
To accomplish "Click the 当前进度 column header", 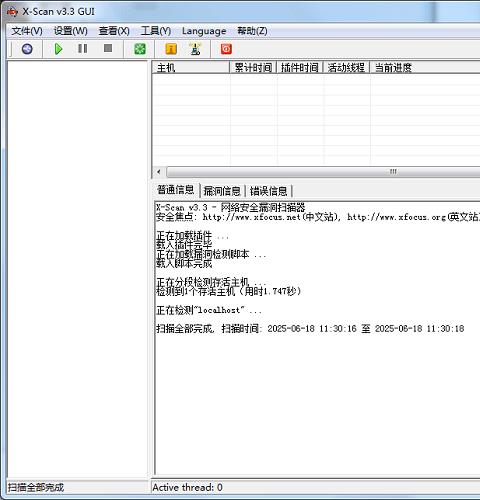I will click(x=425, y=68).
